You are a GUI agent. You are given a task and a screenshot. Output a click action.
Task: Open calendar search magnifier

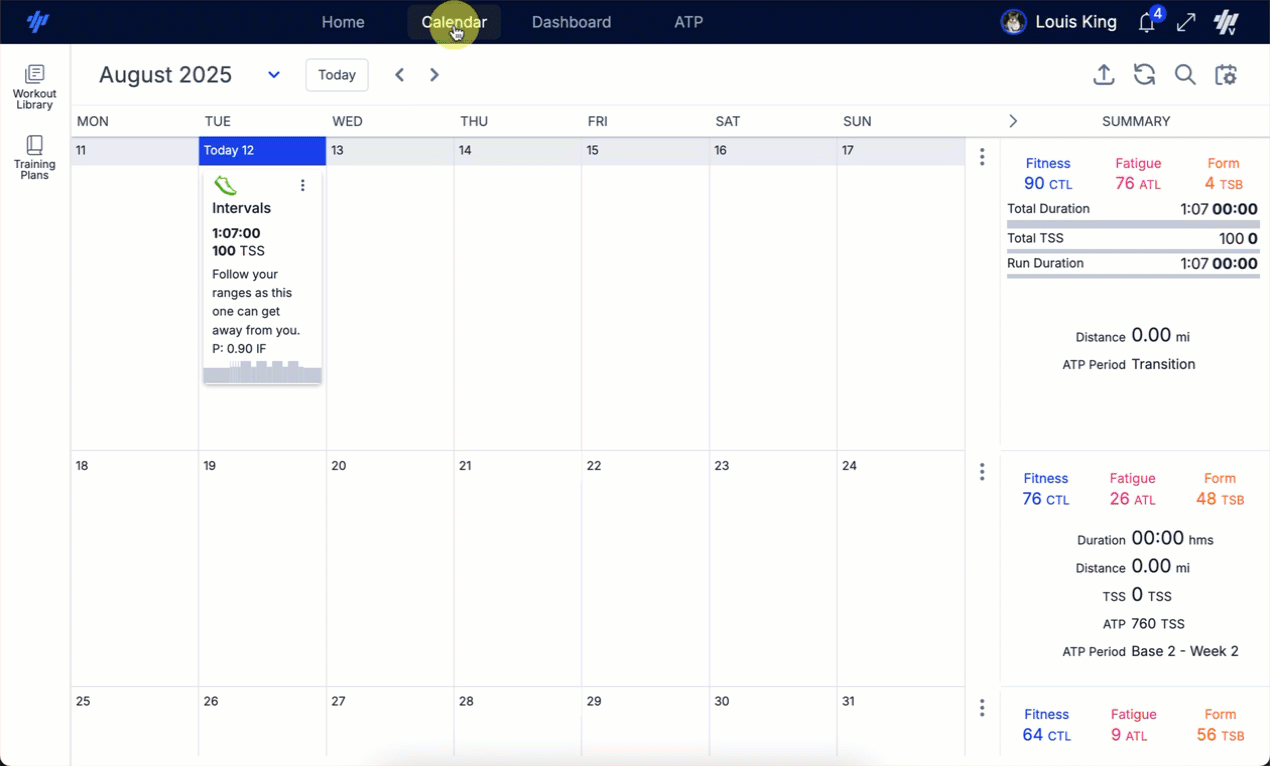[x=1185, y=75]
